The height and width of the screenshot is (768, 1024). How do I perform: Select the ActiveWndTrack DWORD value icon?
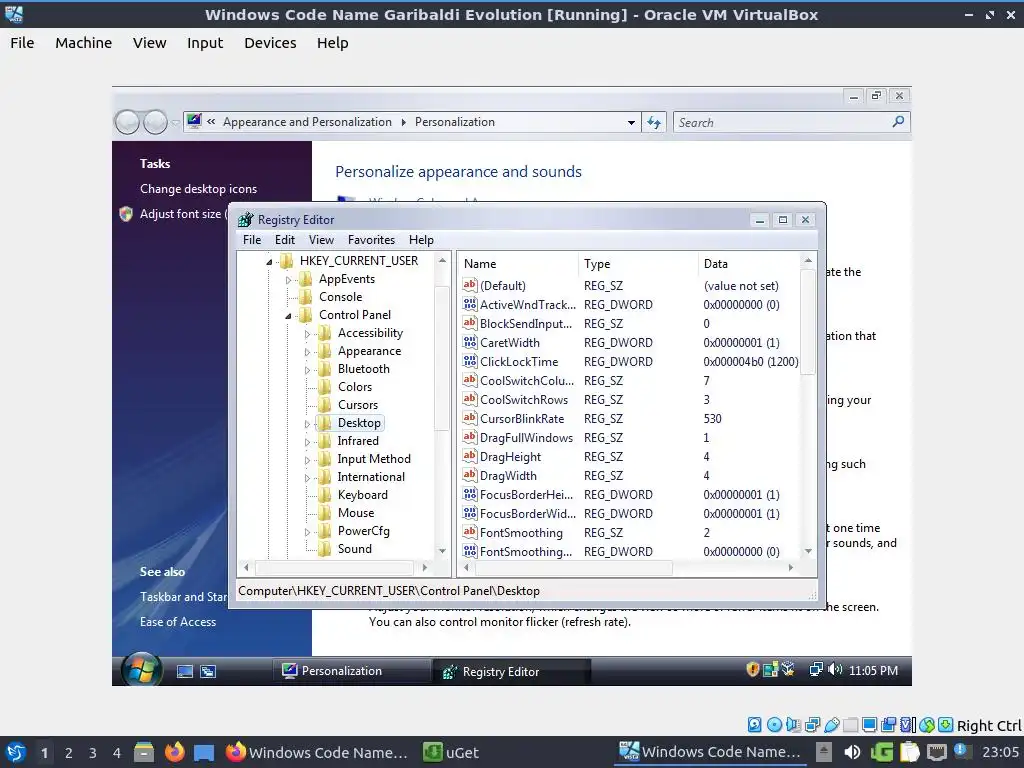click(470, 304)
